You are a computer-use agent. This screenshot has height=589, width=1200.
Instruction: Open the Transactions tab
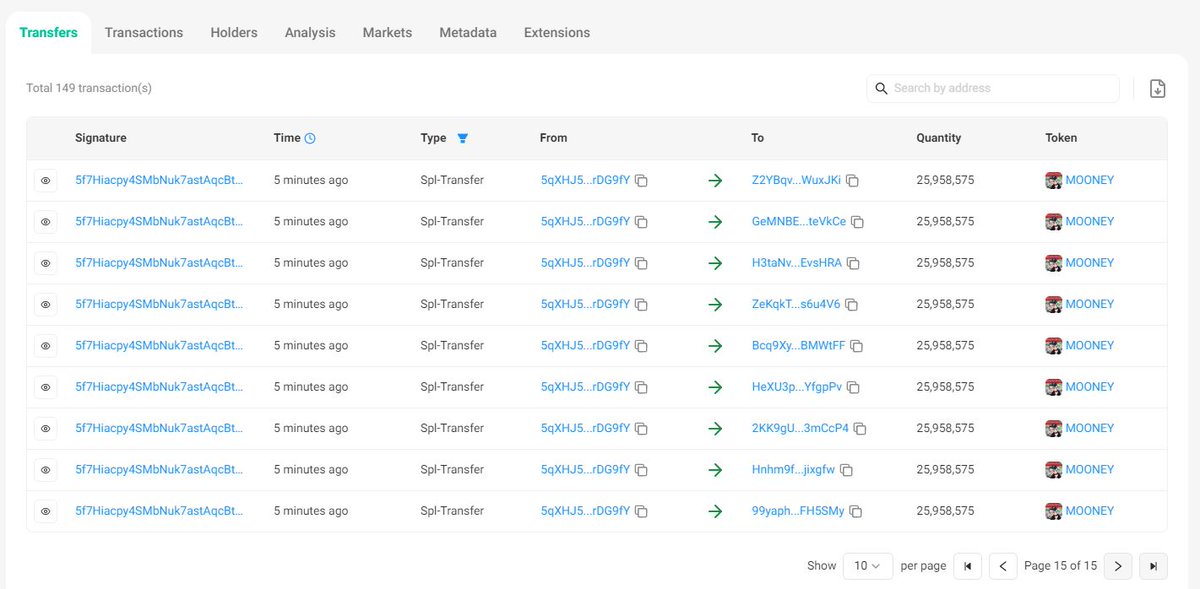[x=144, y=32]
